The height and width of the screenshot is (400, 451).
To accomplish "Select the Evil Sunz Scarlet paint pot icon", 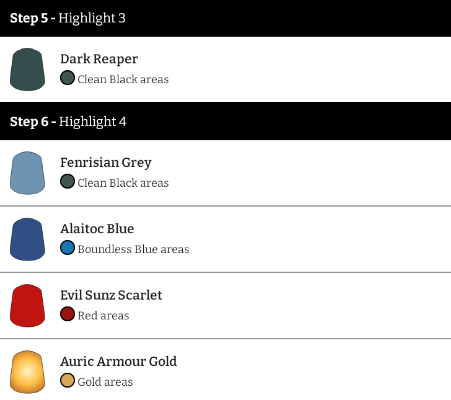I will point(27,306).
